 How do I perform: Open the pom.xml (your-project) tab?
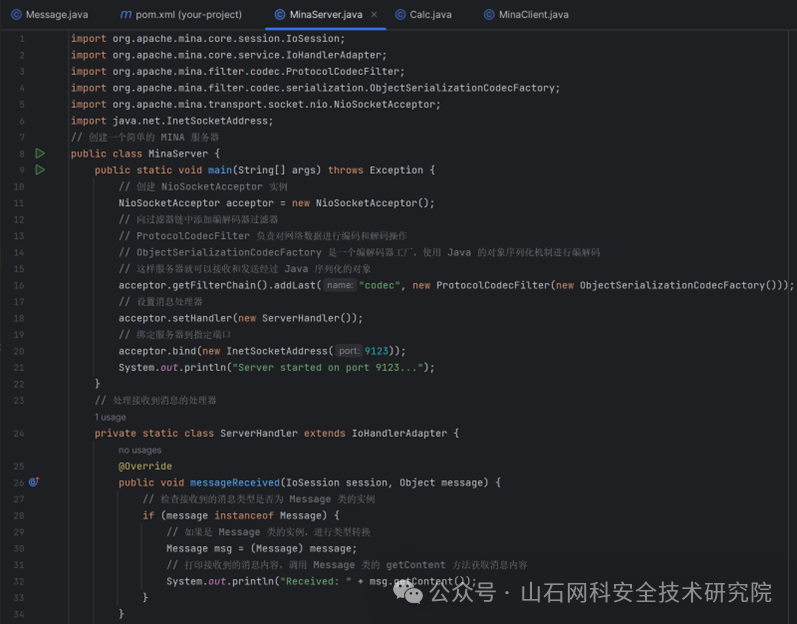tap(181, 15)
